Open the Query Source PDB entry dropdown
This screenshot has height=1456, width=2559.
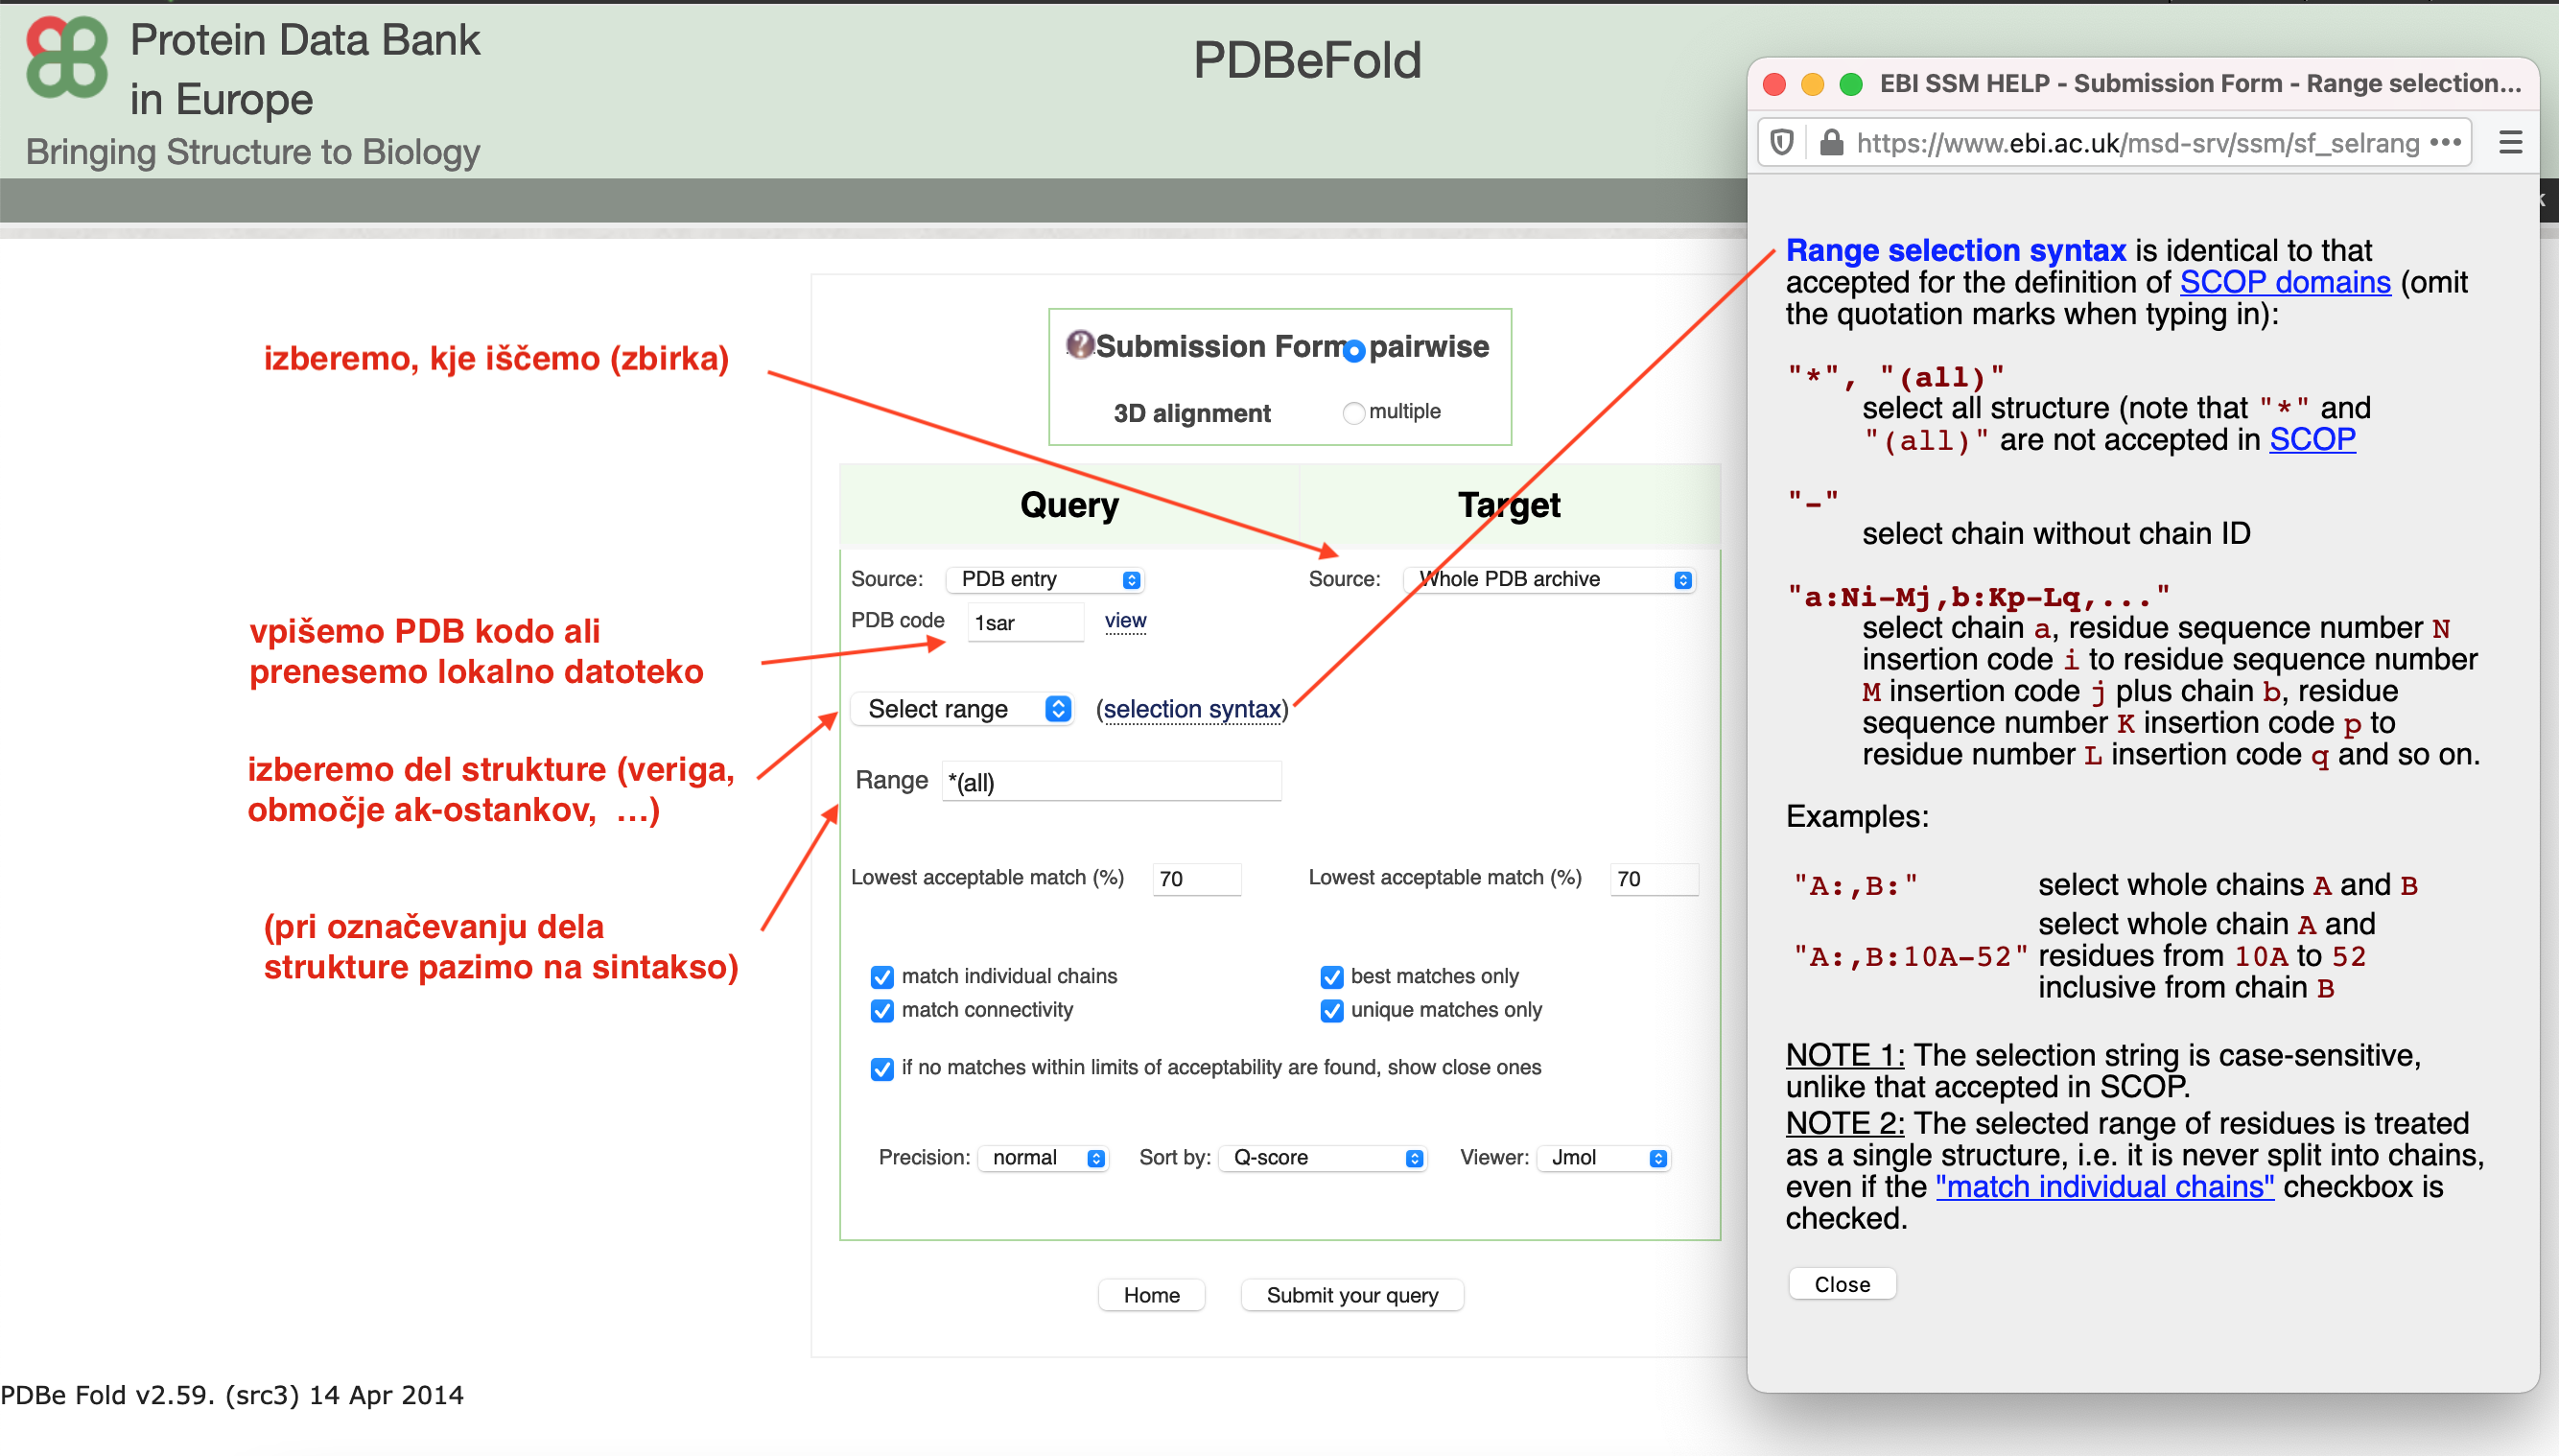(1045, 580)
